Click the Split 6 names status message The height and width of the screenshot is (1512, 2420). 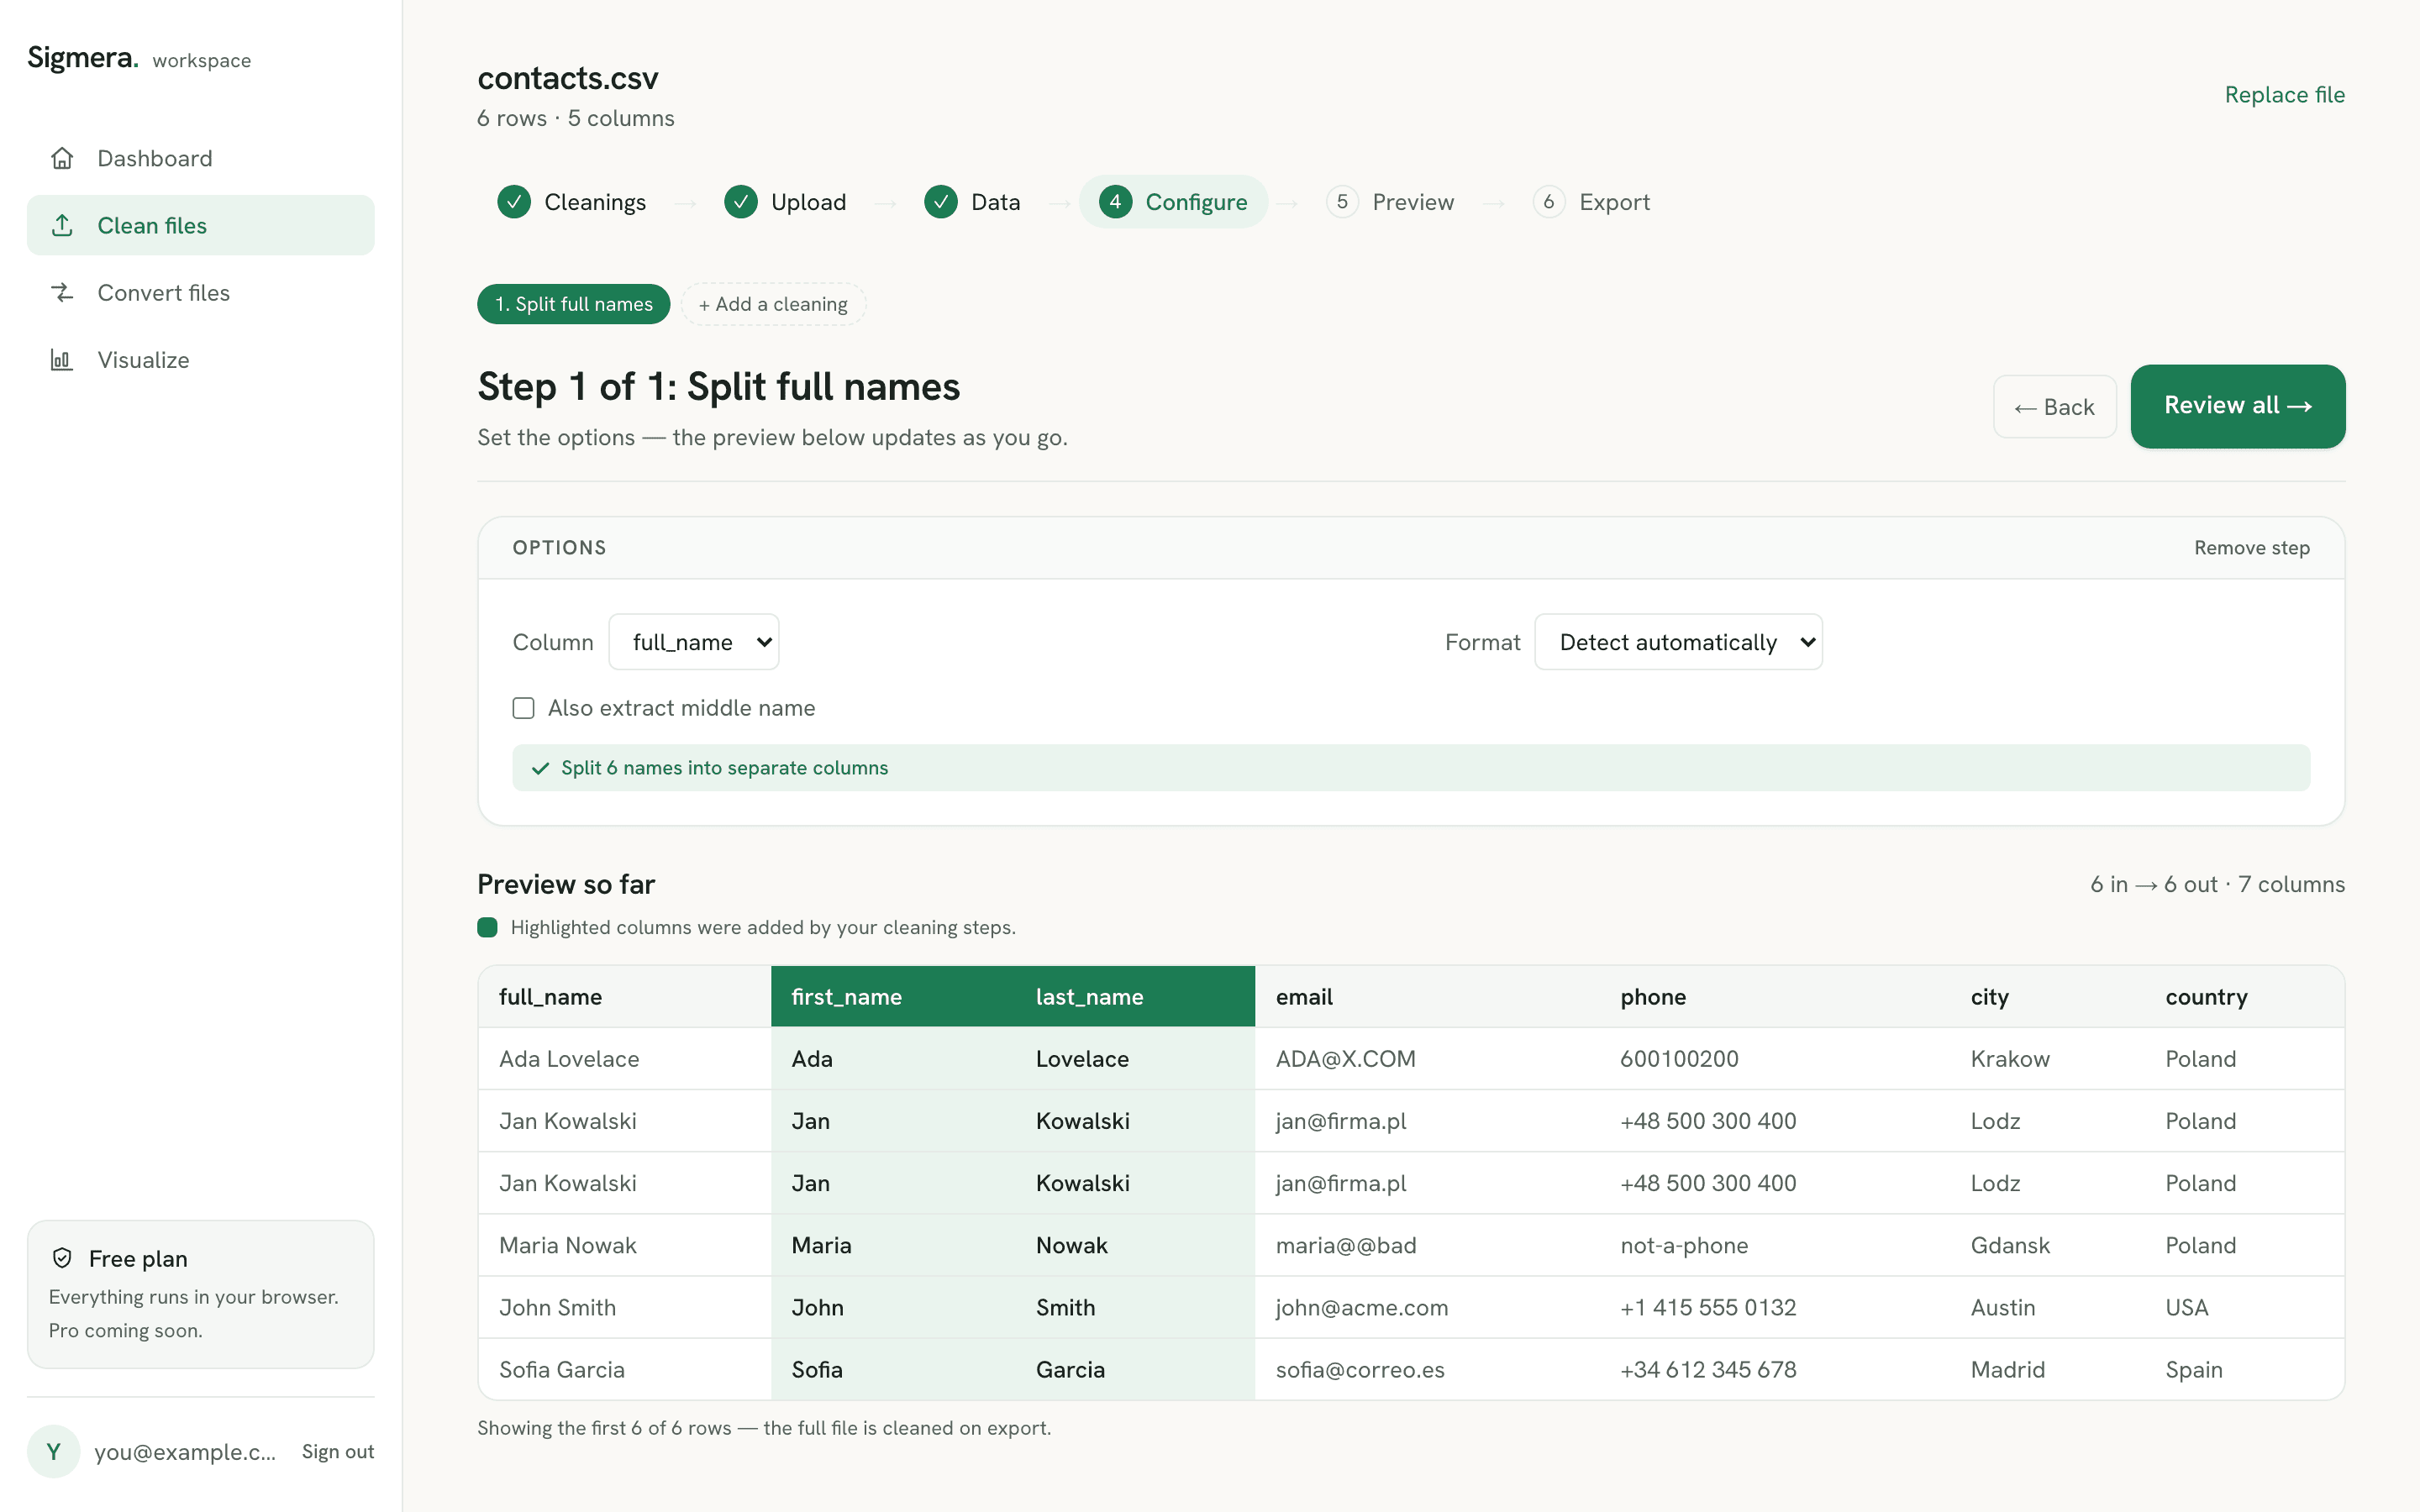click(x=1411, y=767)
